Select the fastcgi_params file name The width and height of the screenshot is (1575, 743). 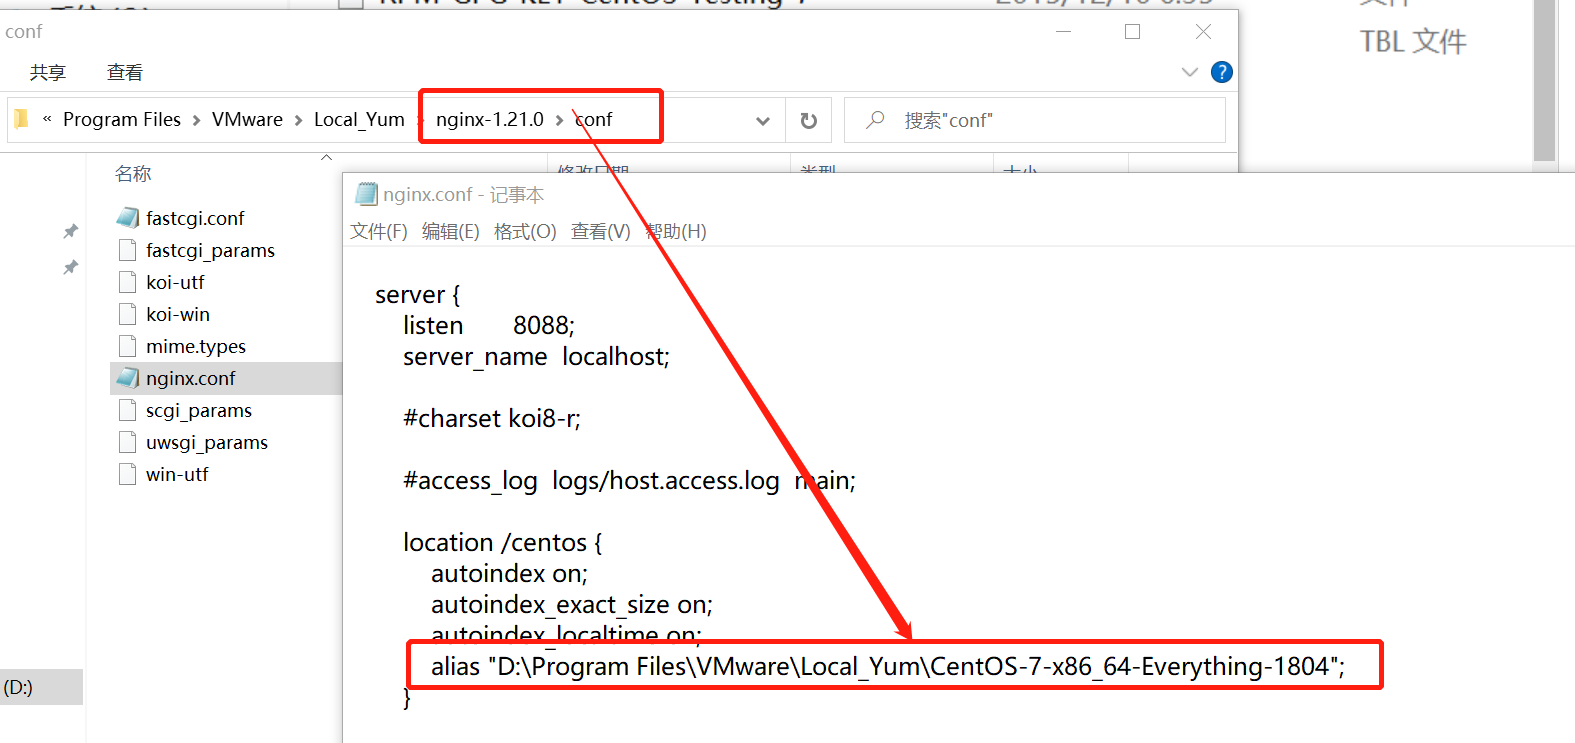pyautogui.click(x=210, y=250)
